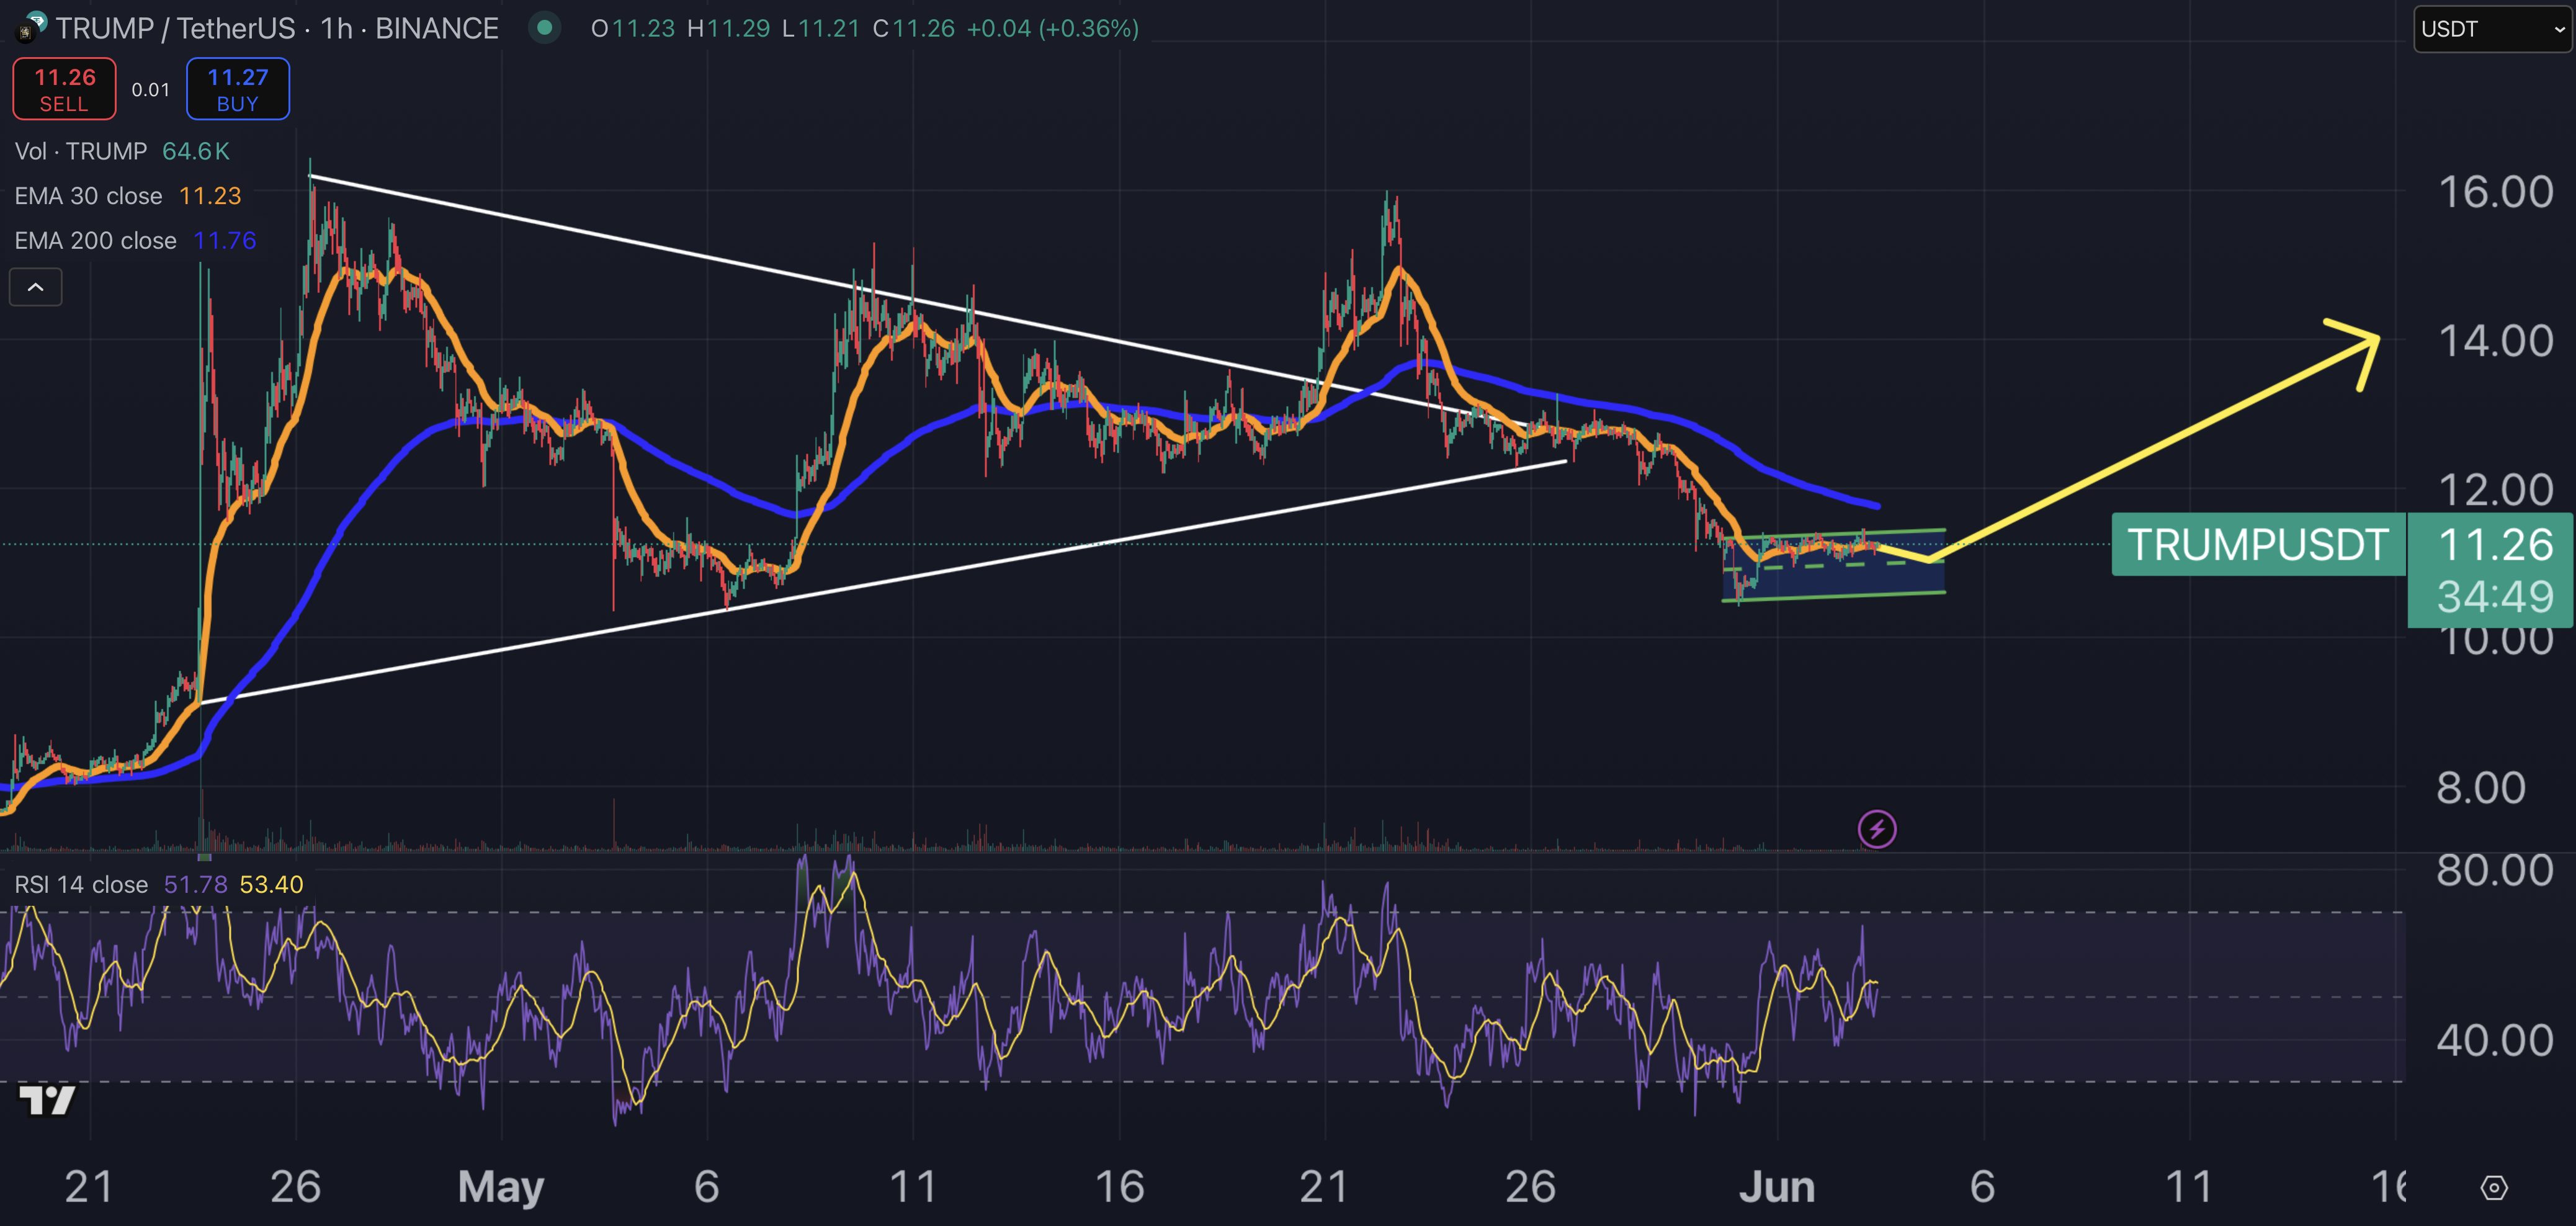Click the May label on time axis
2576x1226 pixels.
coord(500,1187)
